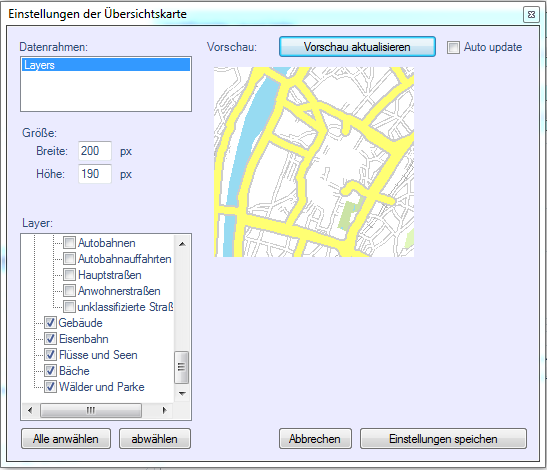The height and width of the screenshot is (470, 547).
Task: Click the Höhe input field
Action: [x=95, y=174]
